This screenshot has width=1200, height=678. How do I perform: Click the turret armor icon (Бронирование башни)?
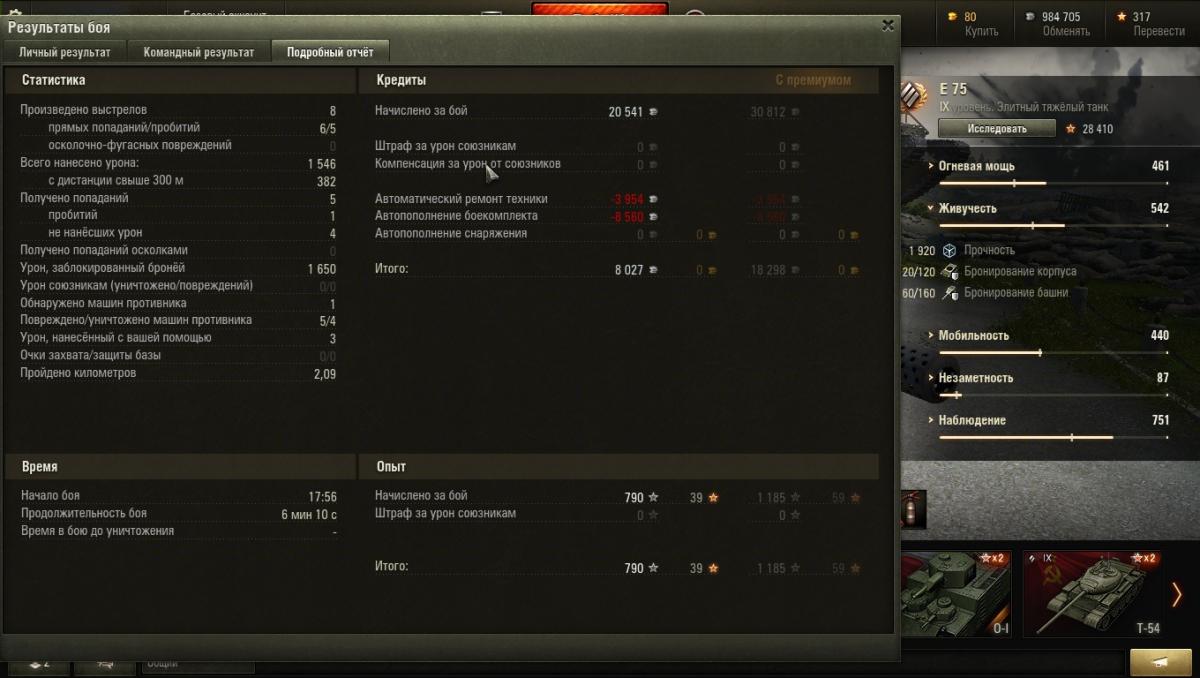click(950, 293)
